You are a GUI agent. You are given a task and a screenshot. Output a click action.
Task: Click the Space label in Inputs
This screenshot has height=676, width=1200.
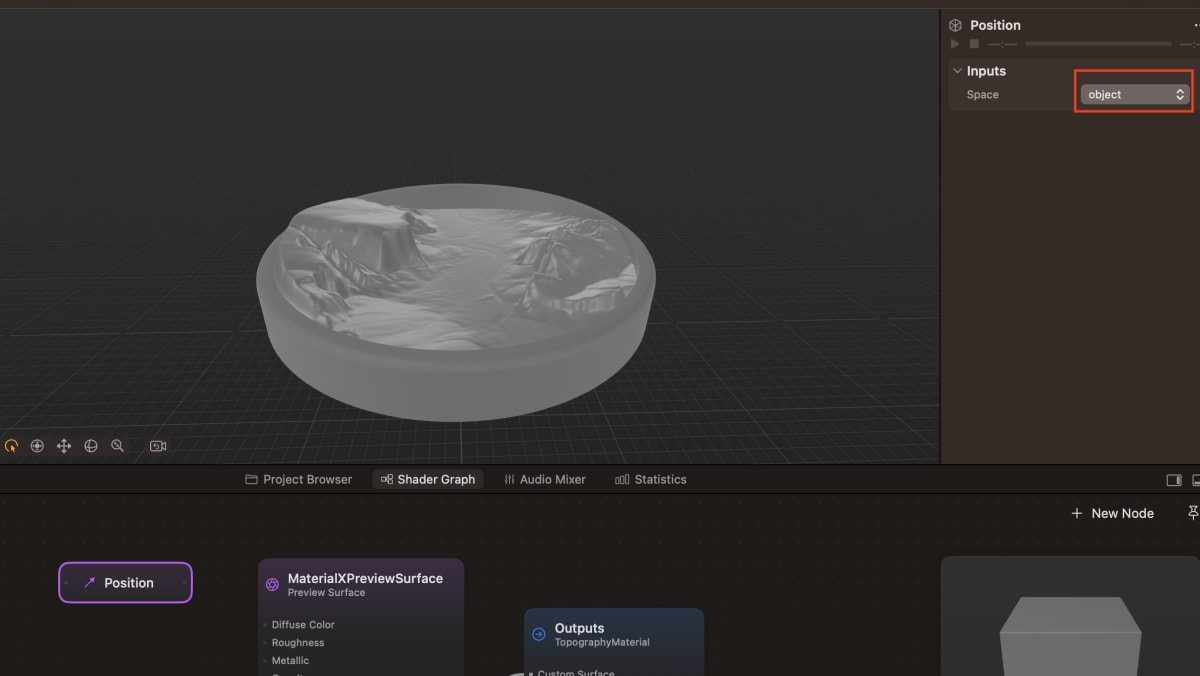coord(982,94)
